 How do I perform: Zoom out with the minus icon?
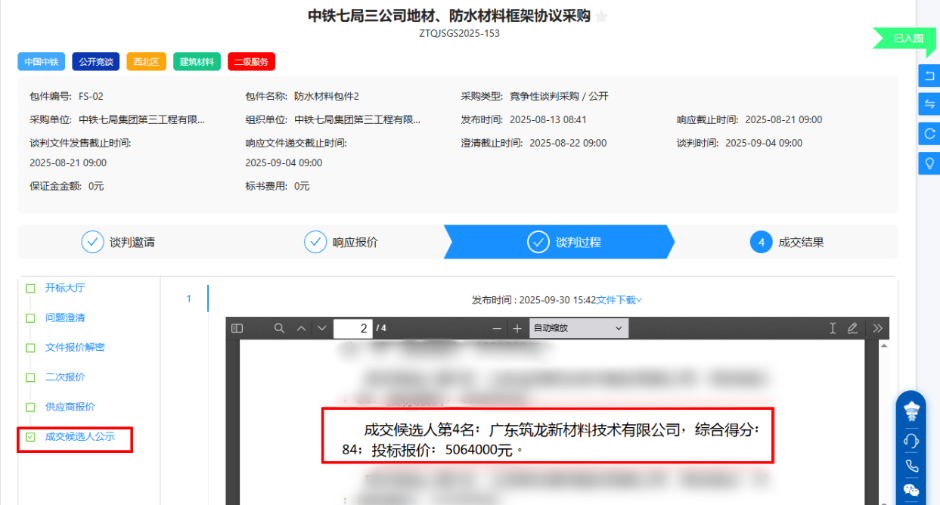pyautogui.click(x=497, y=328)
